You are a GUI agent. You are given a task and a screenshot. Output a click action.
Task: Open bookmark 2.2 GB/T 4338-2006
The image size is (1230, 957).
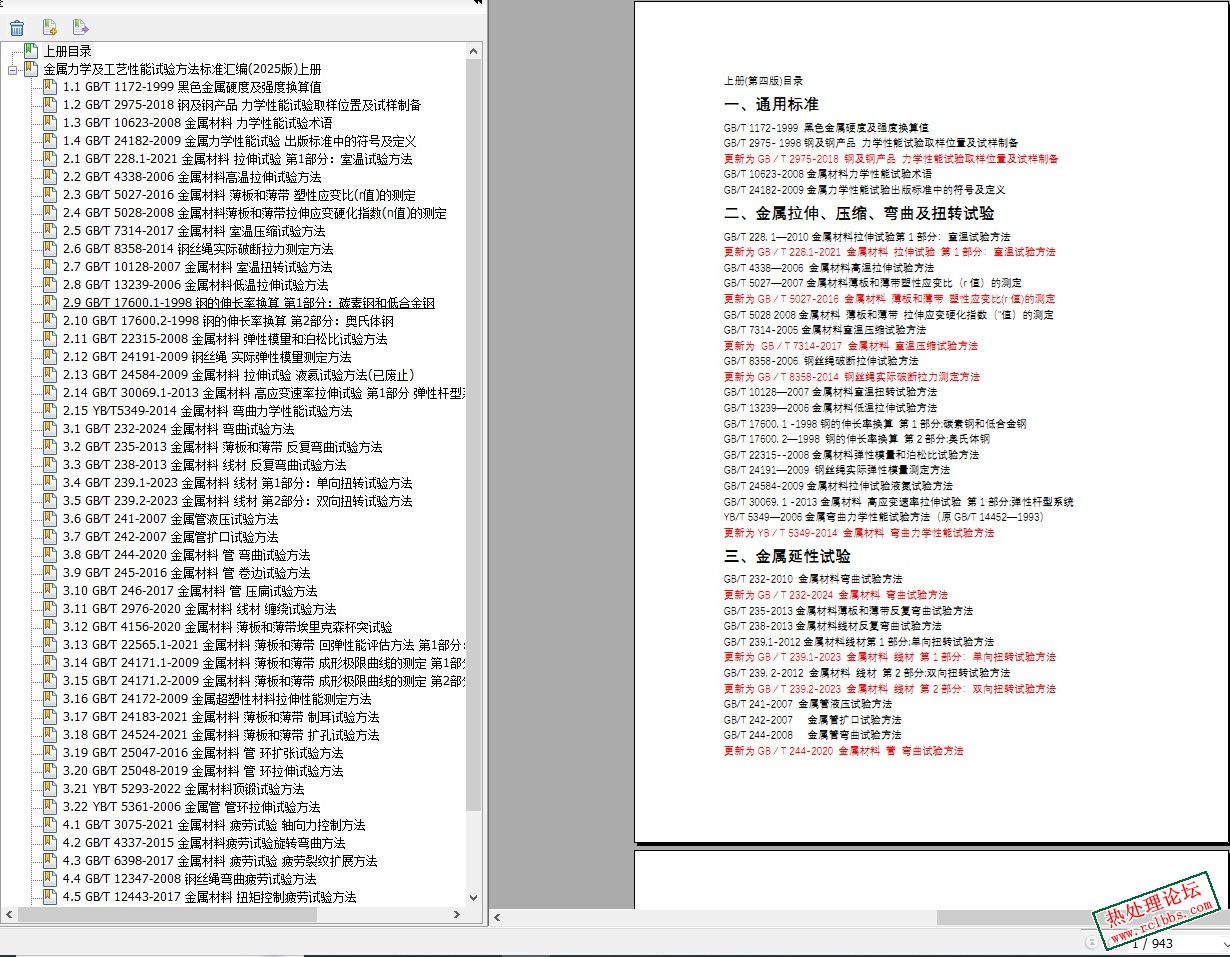[192, 177]
